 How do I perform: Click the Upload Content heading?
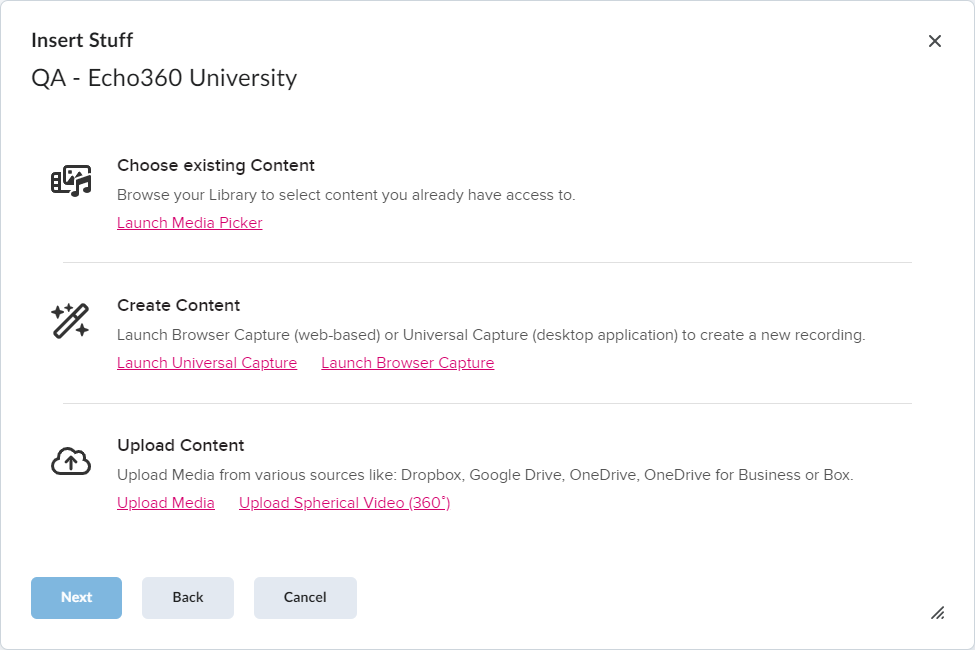coord(181,445)
